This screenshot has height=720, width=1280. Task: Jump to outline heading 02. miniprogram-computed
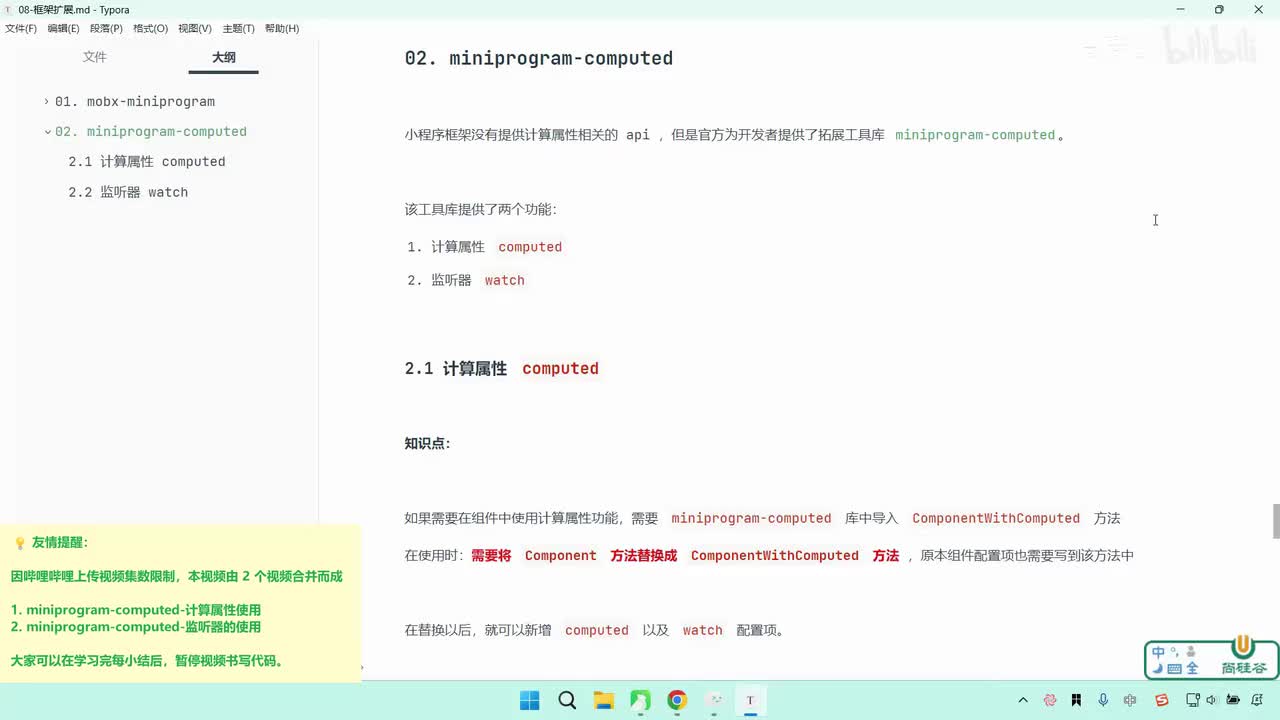click(151, 131)
